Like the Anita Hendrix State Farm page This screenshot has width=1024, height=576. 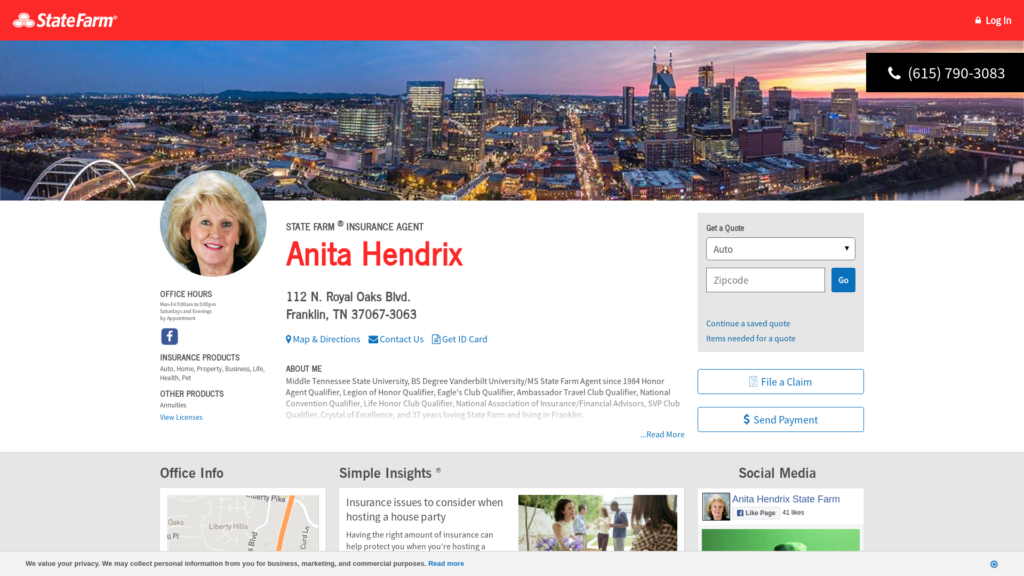pos(756,513)
